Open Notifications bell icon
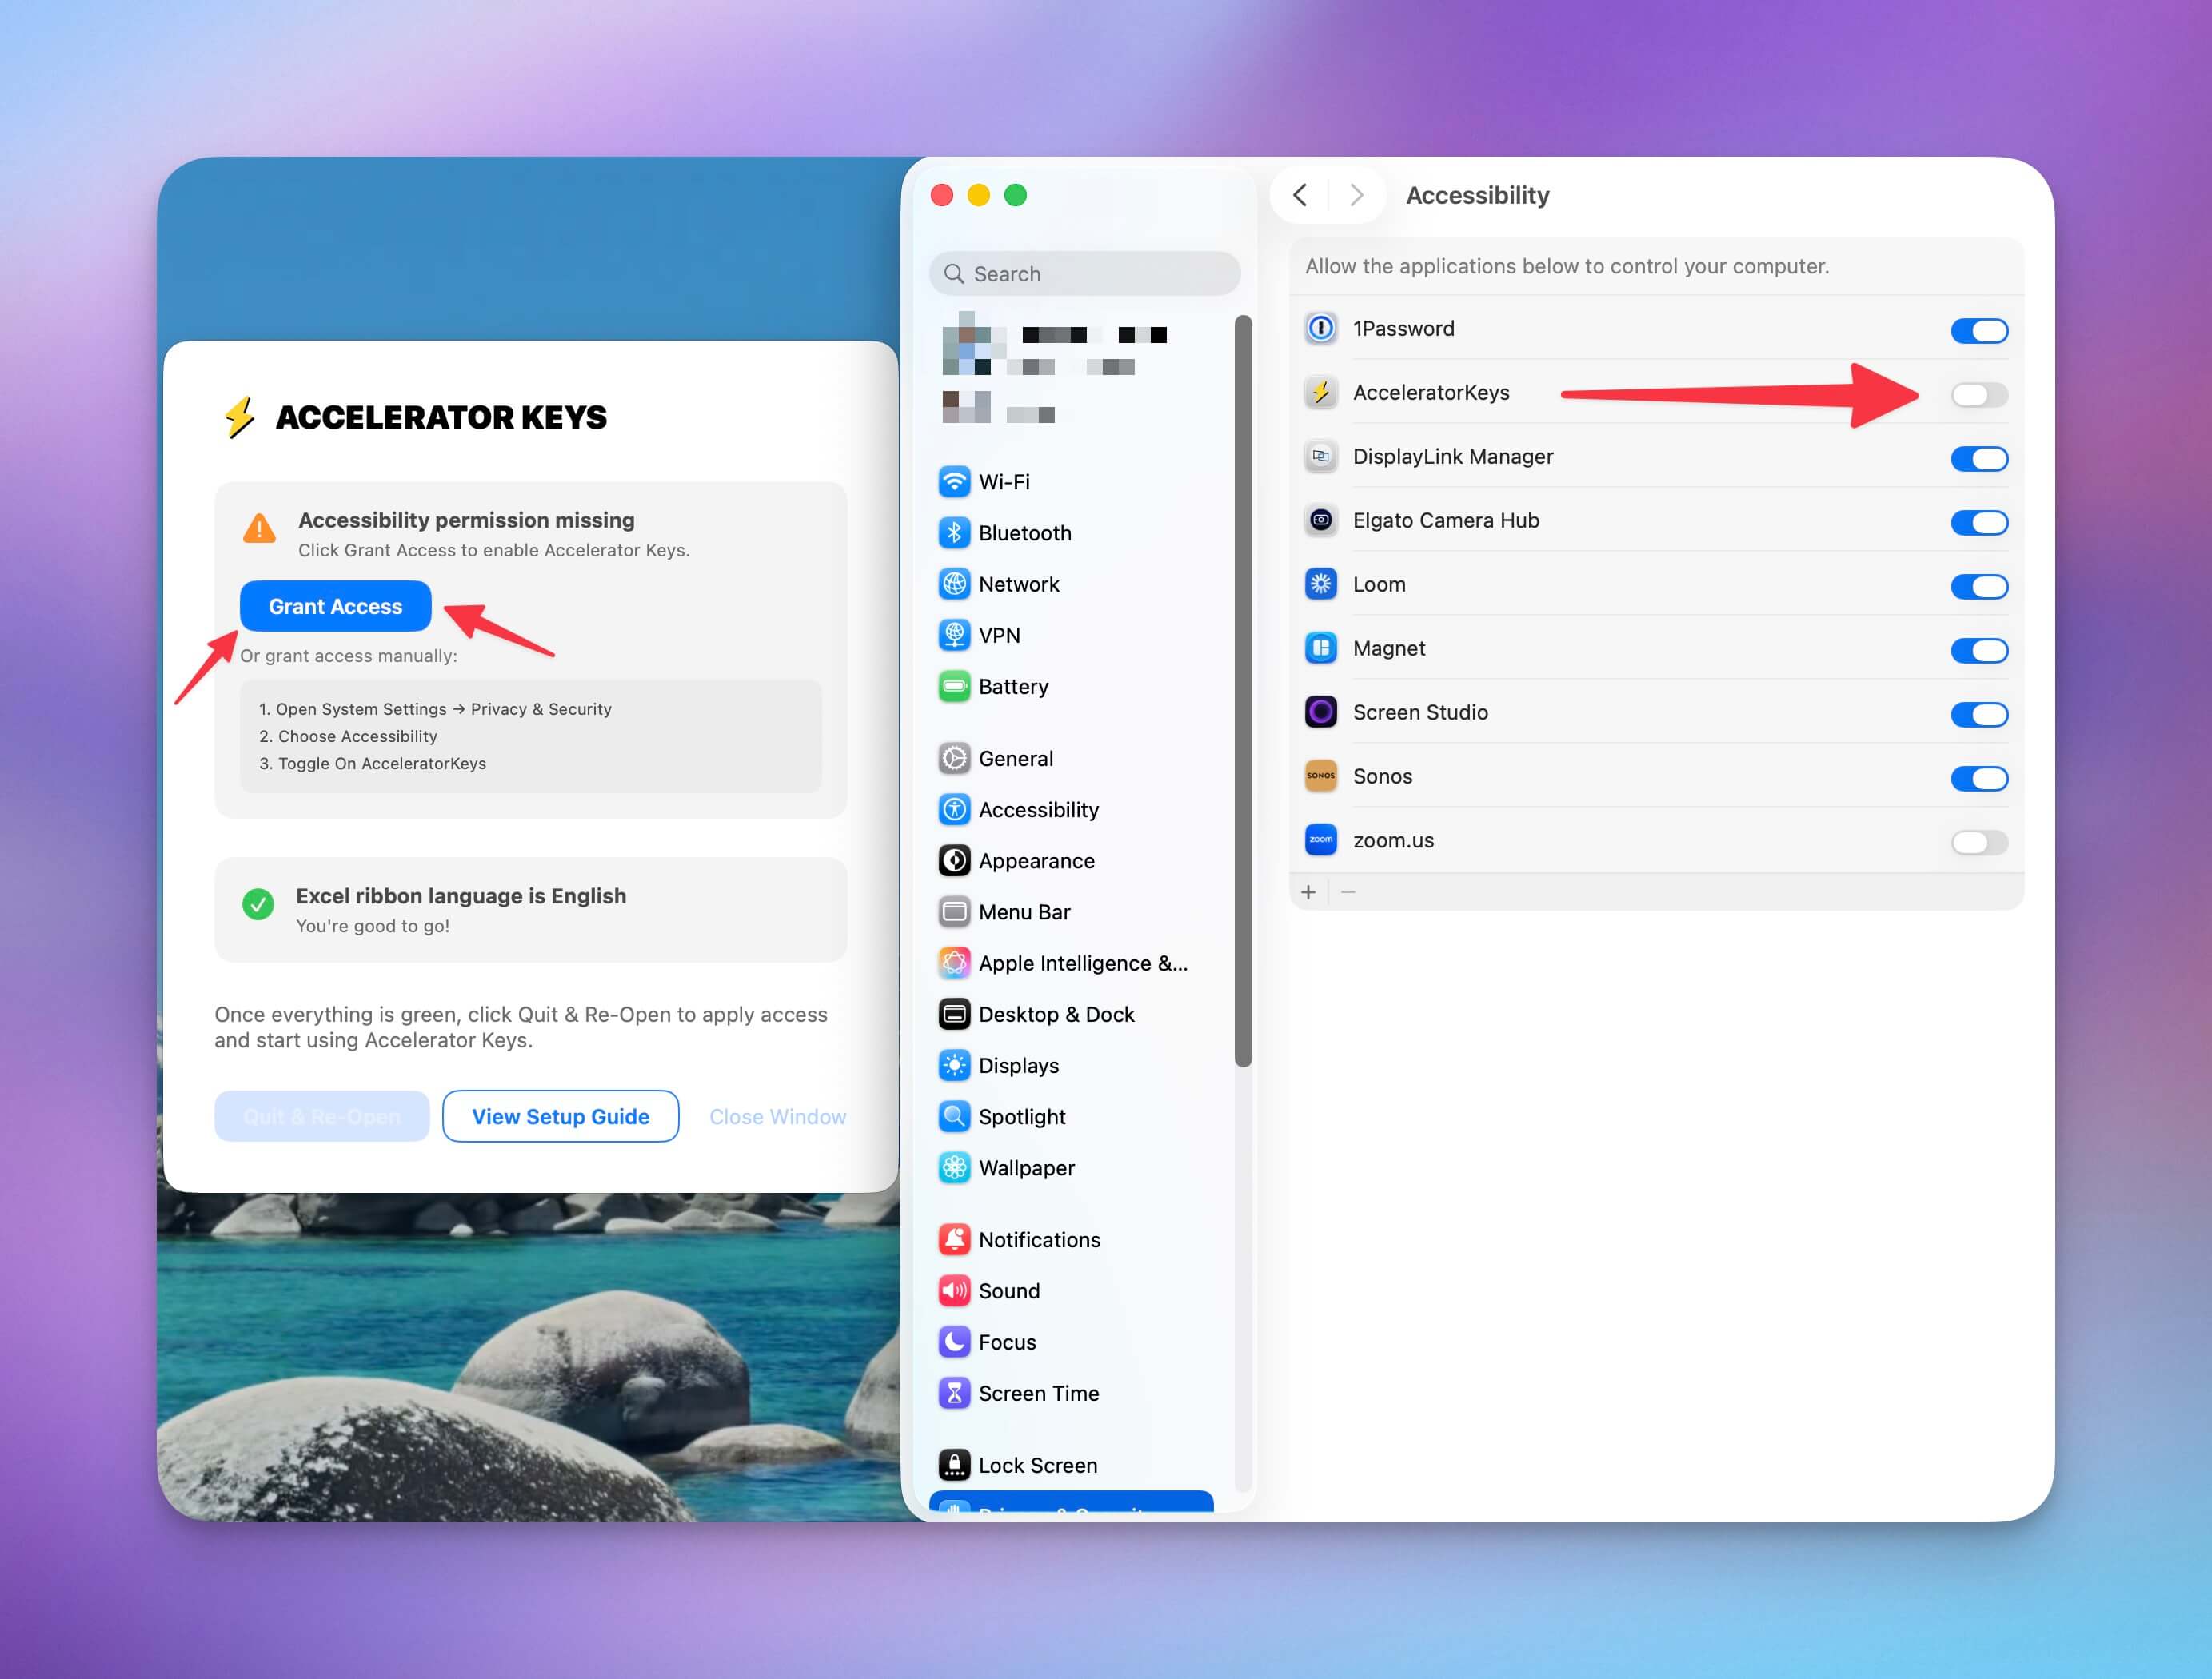 click(x=954, y=1239)
